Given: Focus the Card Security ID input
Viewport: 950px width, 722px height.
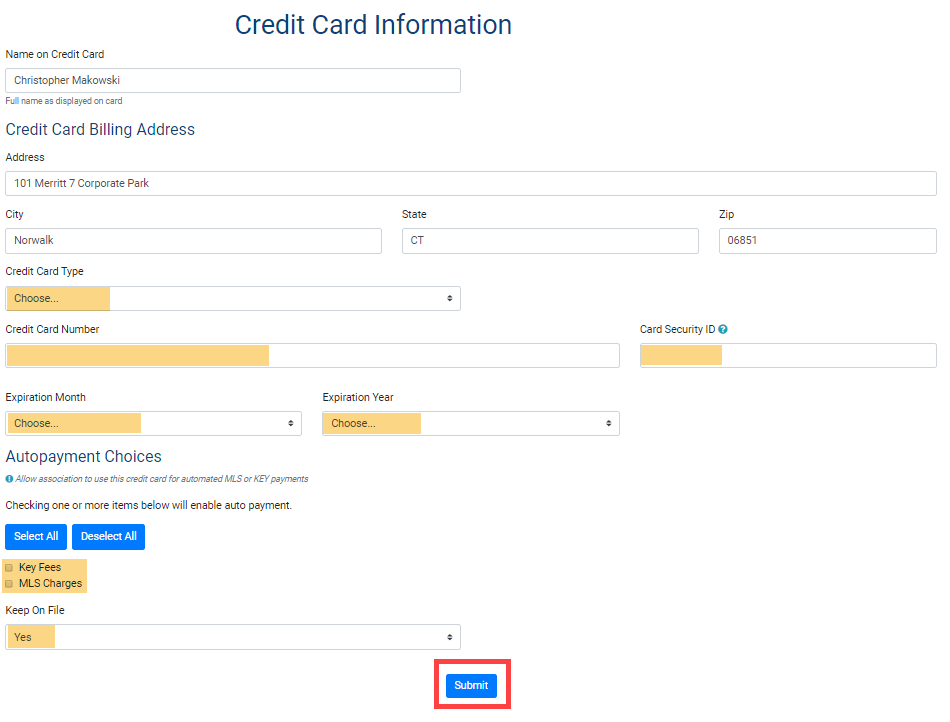Looking at the screenshot, I should click(788, 356).
